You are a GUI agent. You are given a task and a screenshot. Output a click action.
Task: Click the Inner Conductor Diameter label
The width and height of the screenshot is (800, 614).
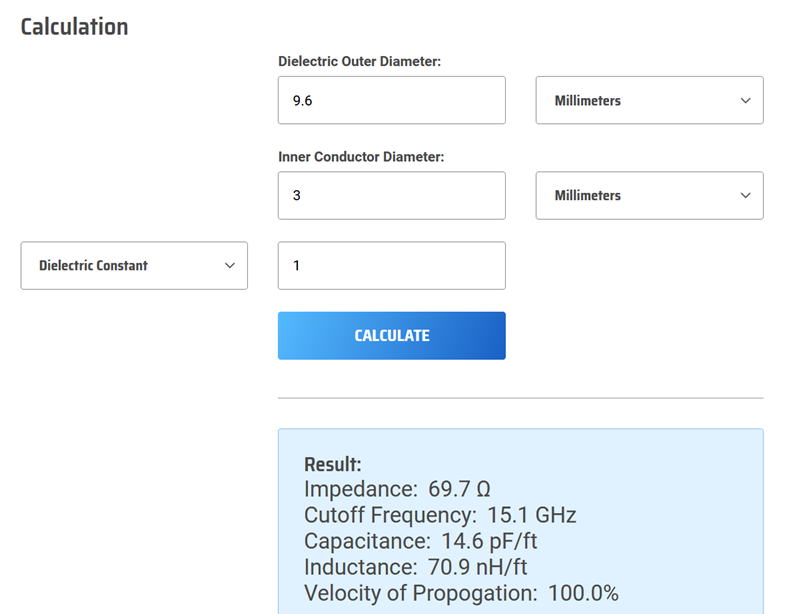click(361, 157)
